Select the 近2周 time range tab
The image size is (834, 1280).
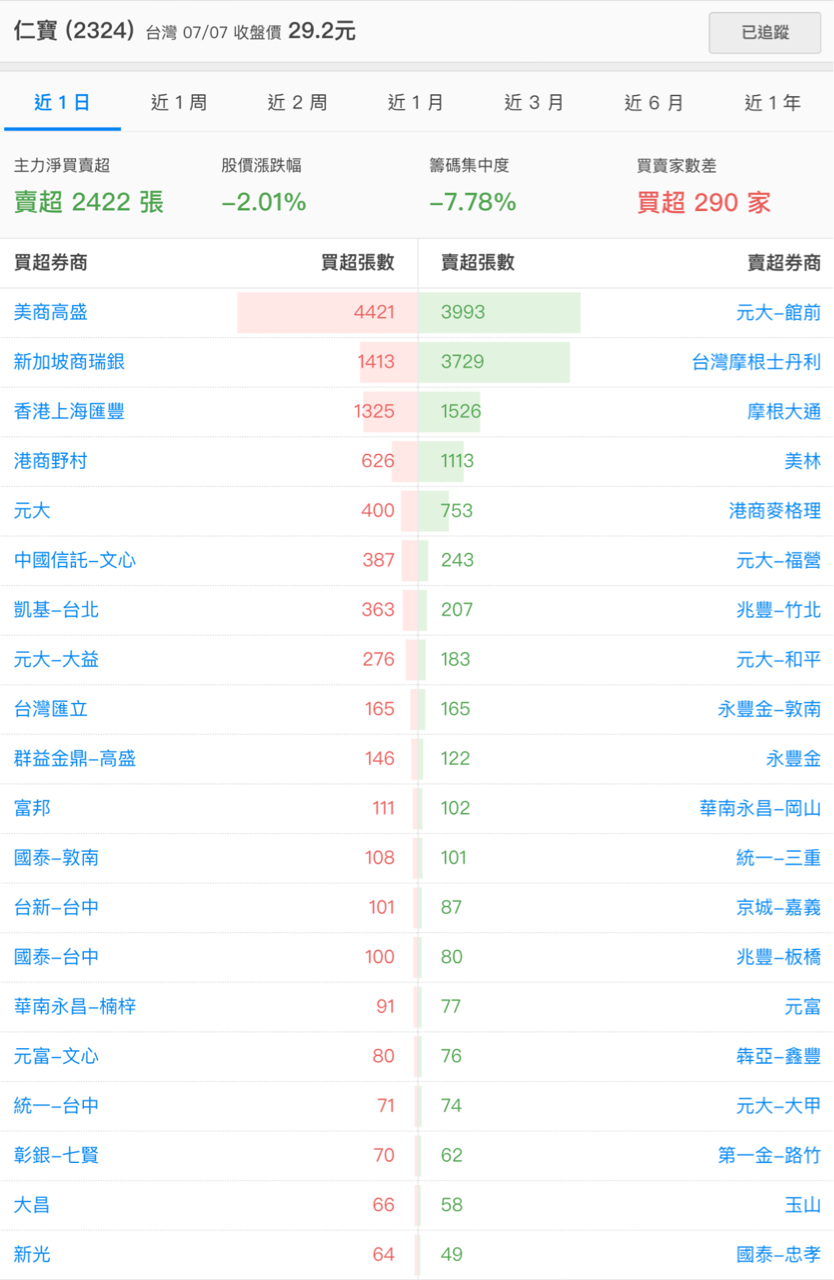[297, 102]
